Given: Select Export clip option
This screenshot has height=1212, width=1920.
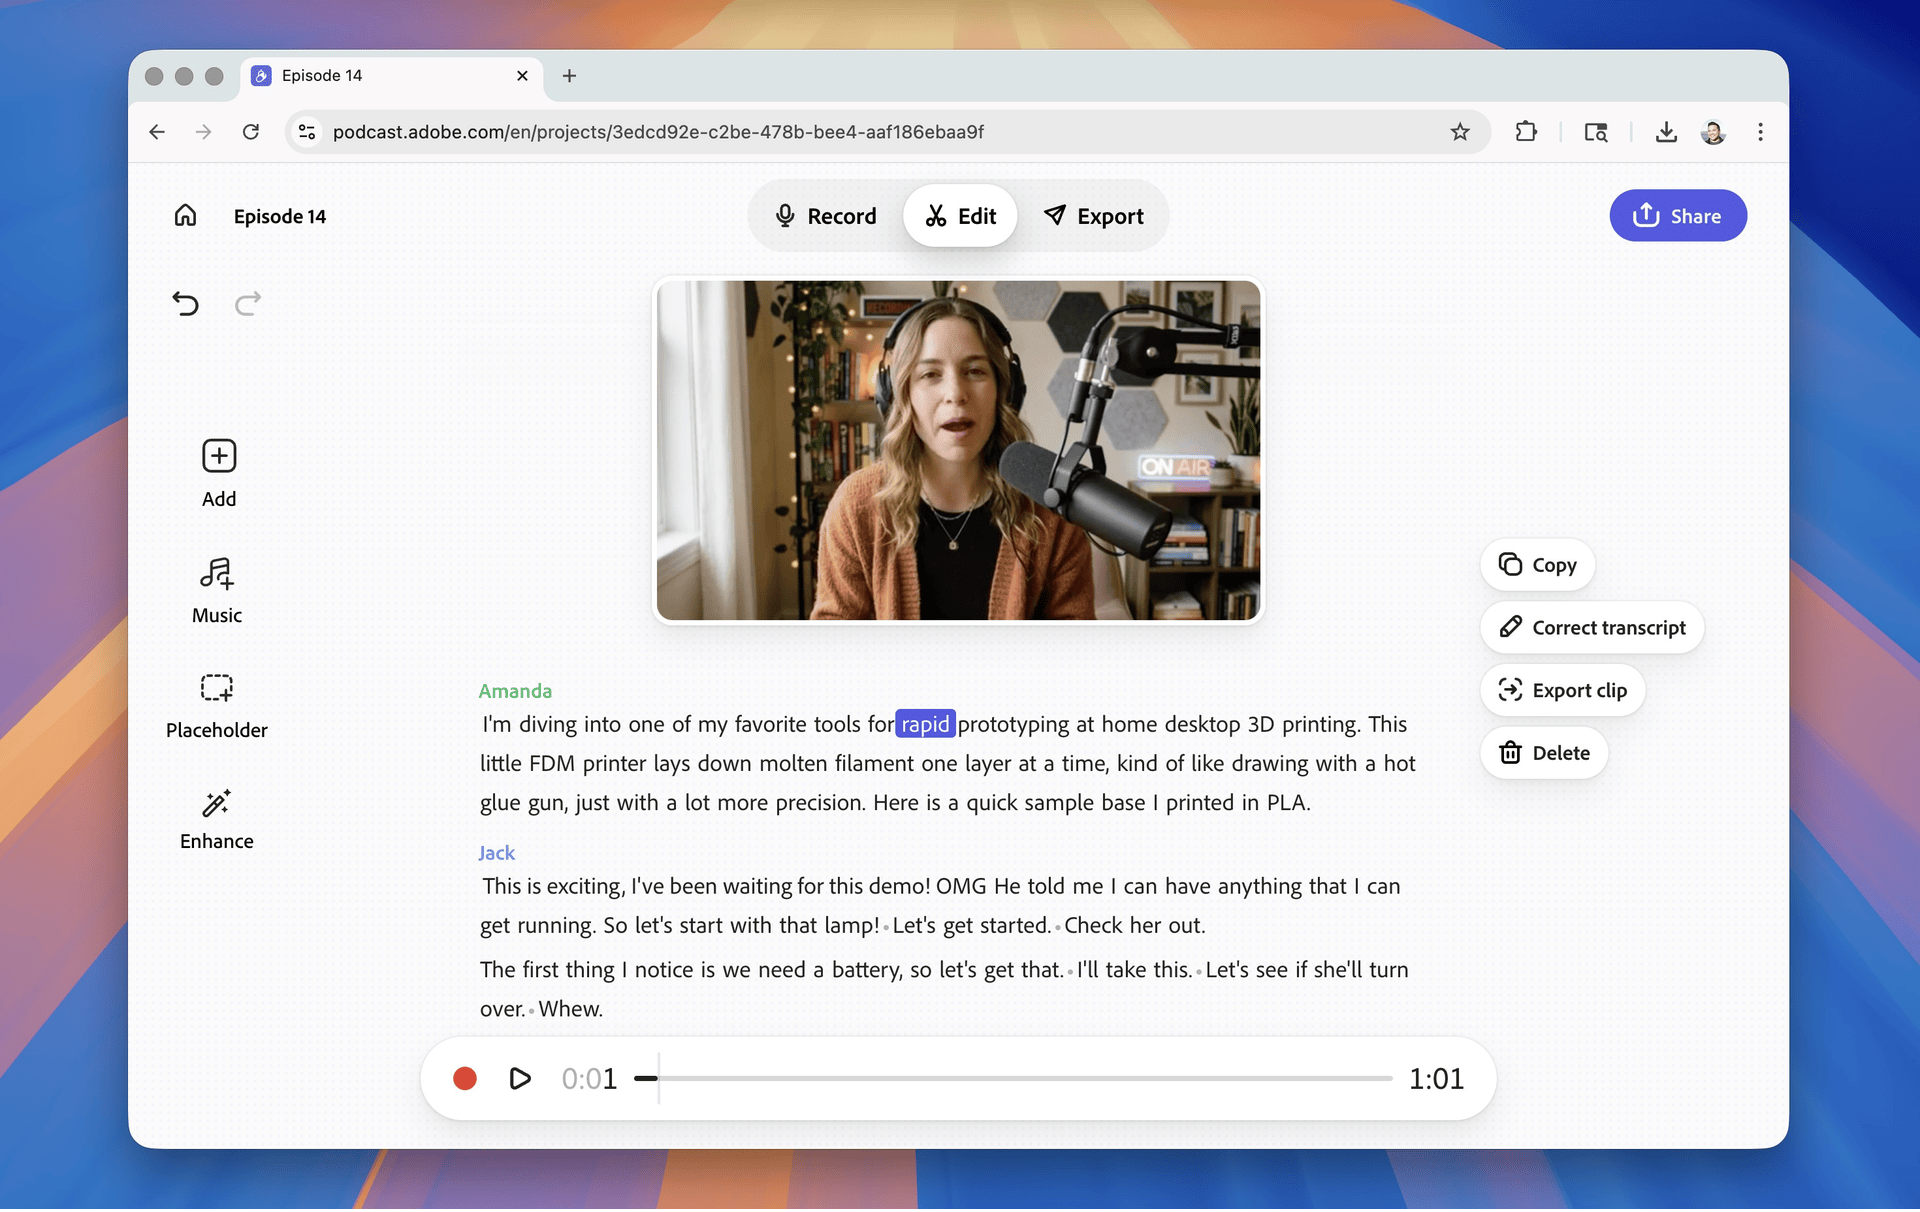Looking at the screenshot, I should [1562, 690].
